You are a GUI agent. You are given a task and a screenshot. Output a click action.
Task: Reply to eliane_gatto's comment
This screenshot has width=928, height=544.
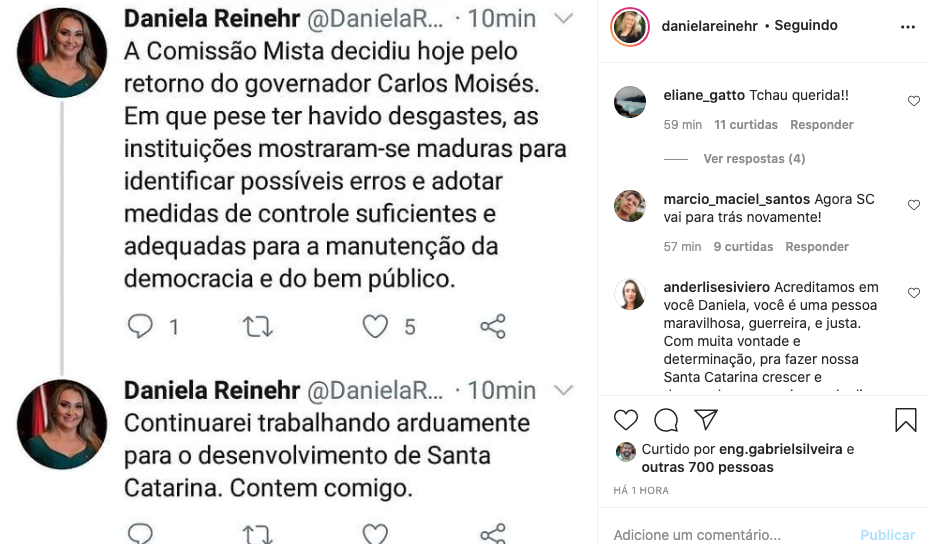click(x=821, y=125)
